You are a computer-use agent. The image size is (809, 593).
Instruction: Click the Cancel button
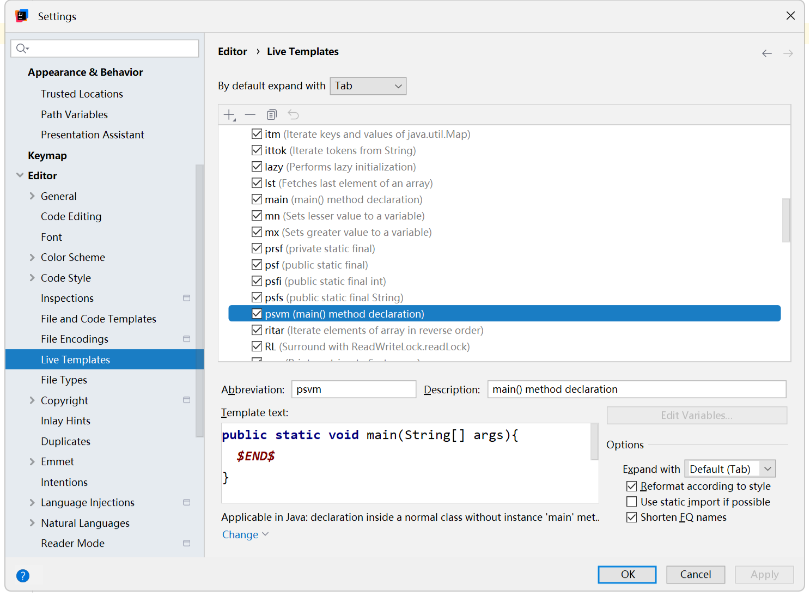point(695,574)
